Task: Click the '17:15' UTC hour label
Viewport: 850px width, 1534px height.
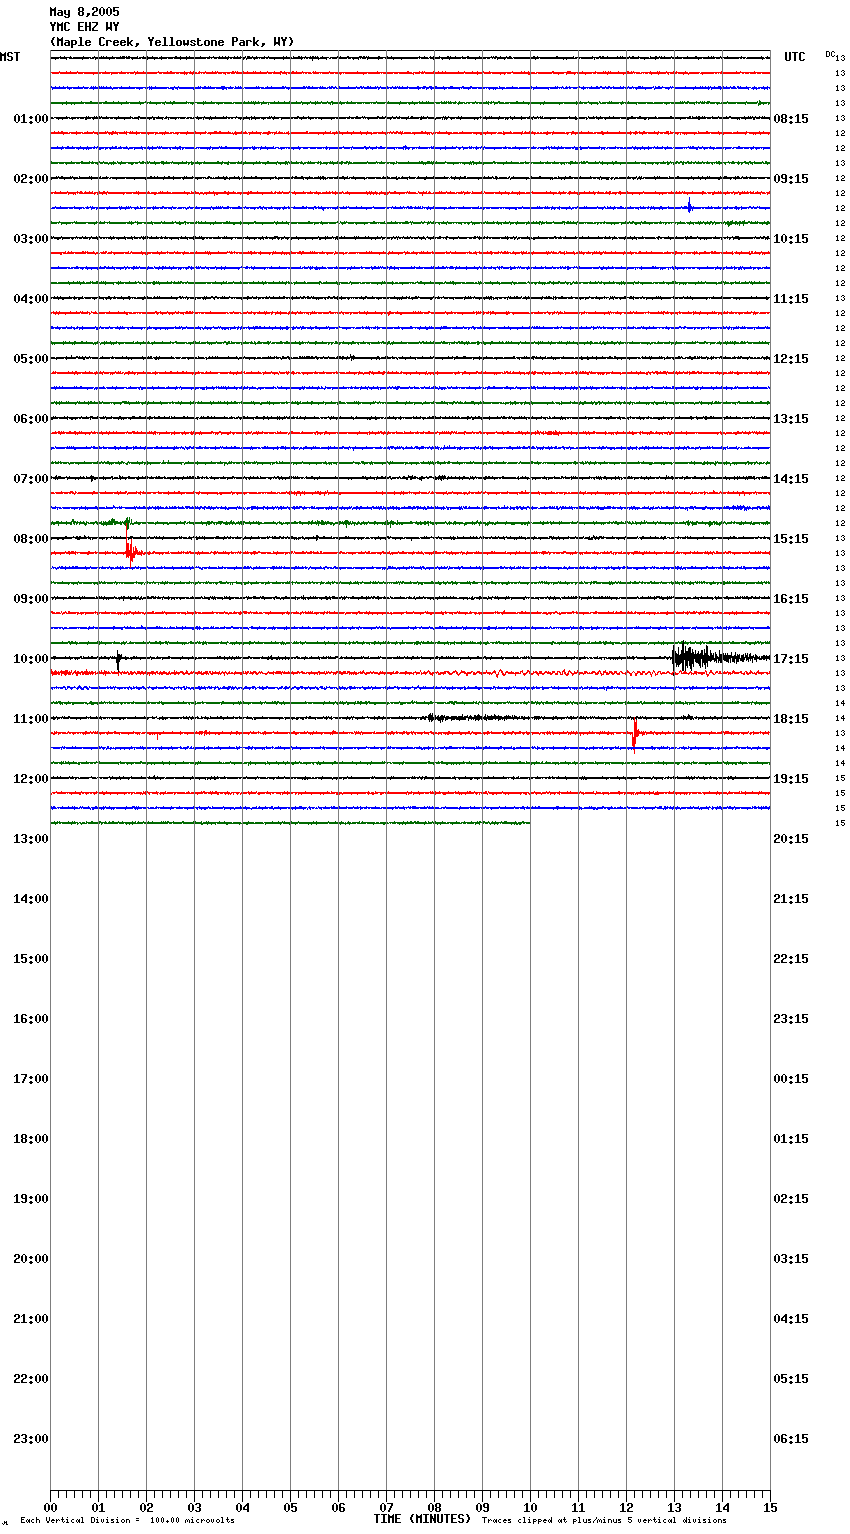Action: click(x=791, y=659)
